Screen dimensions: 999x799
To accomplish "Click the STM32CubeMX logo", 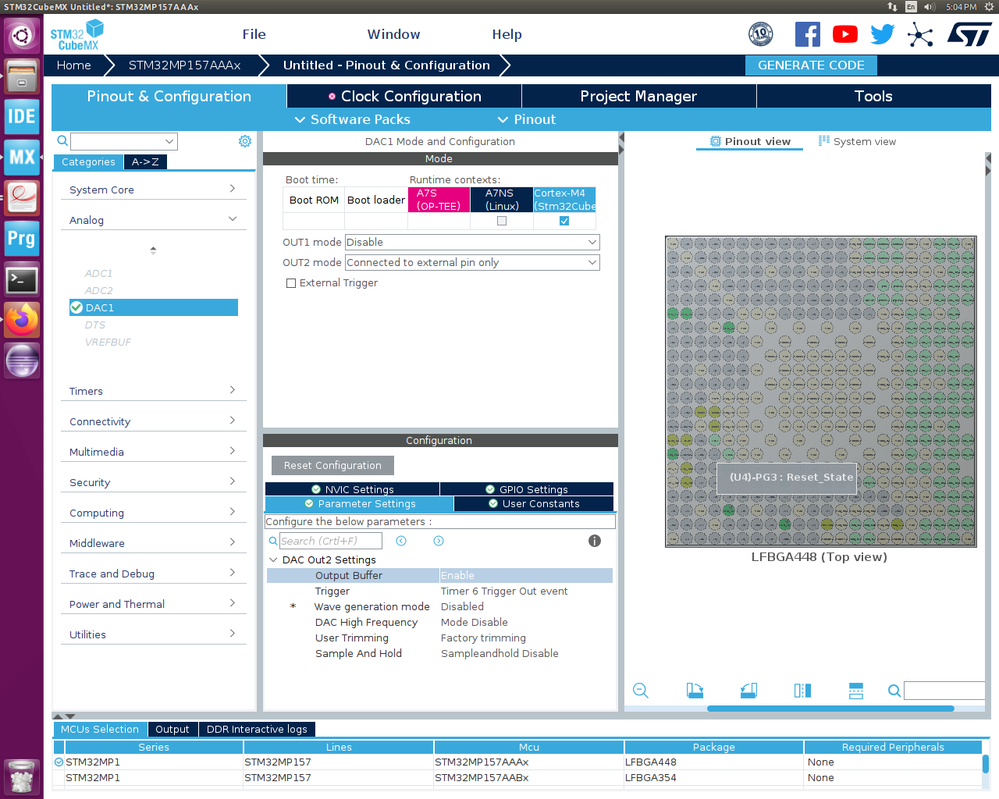I will [77, 34].
